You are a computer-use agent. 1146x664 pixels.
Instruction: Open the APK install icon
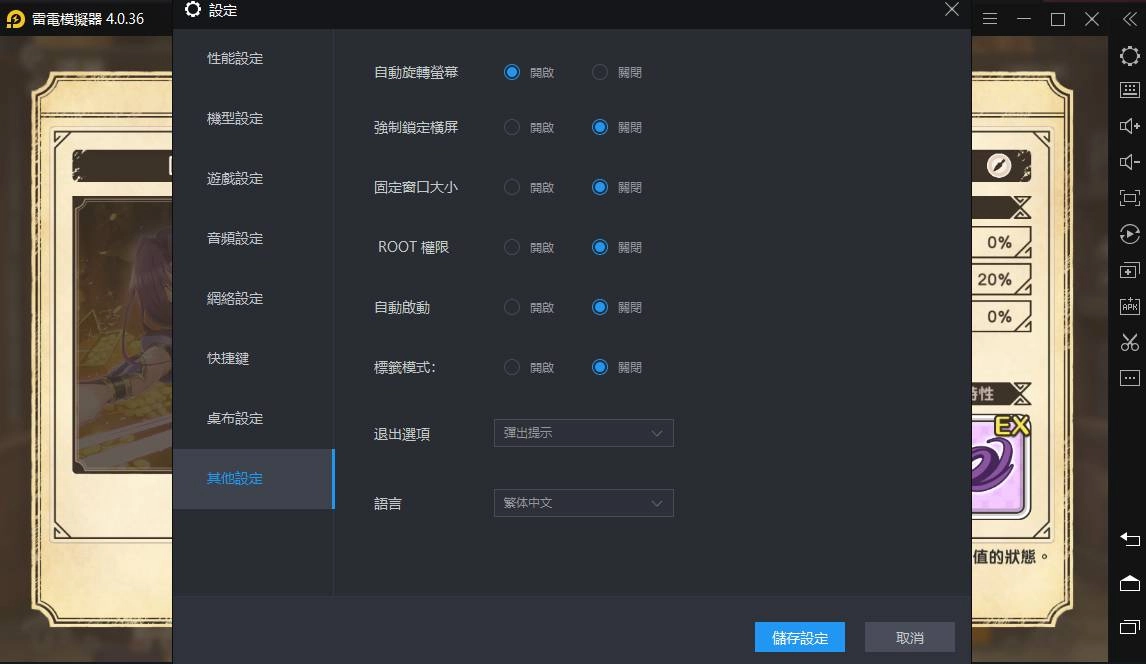[x=1129, y=306]
